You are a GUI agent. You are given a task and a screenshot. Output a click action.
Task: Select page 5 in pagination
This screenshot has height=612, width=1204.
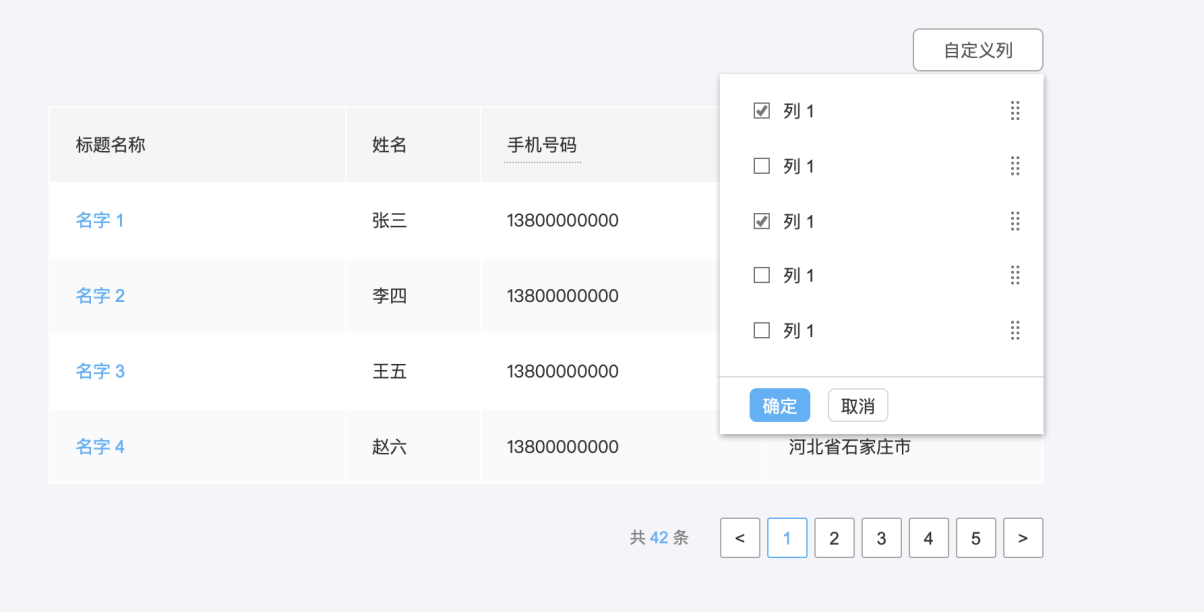[975, 538]
